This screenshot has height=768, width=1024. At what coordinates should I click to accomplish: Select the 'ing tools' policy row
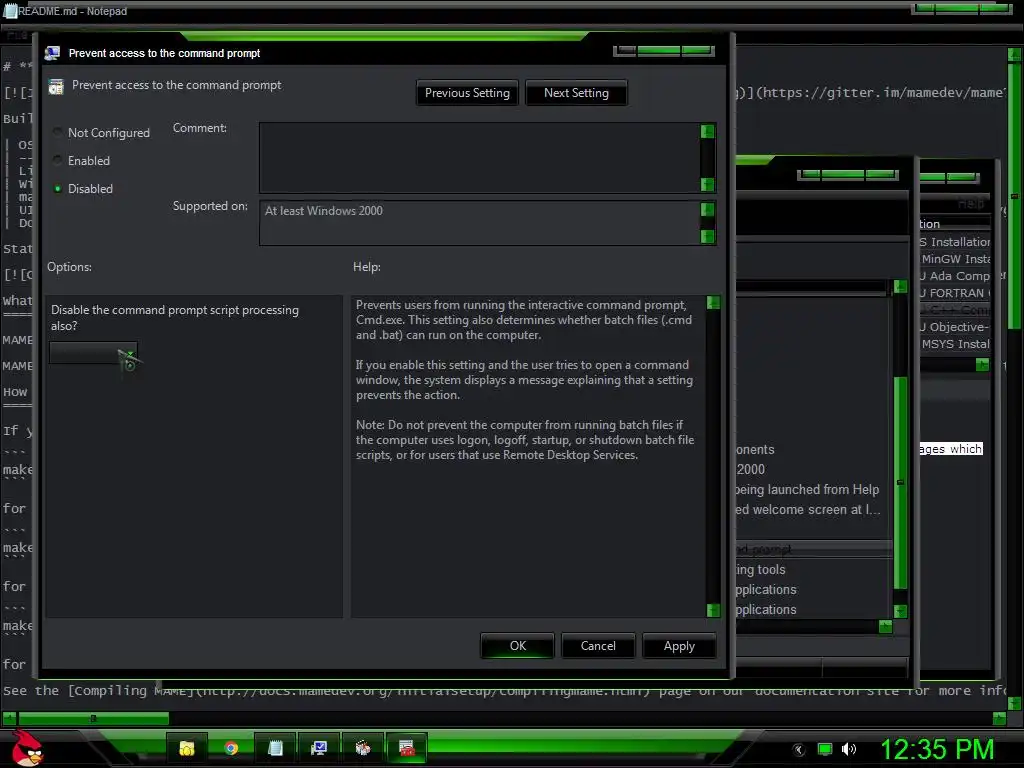pyautogui.click(x=760, y=569)
